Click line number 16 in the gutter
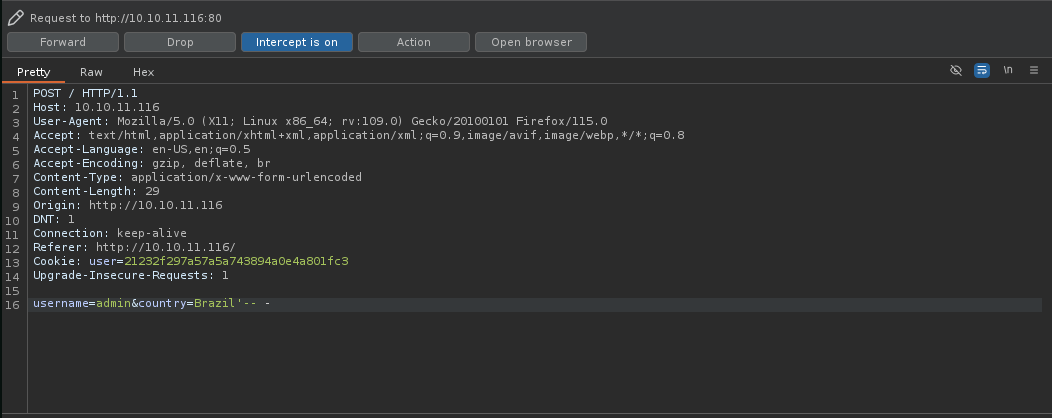Image resolution: width=1052 pixels, height=418 pixels. tap(12, 305)
